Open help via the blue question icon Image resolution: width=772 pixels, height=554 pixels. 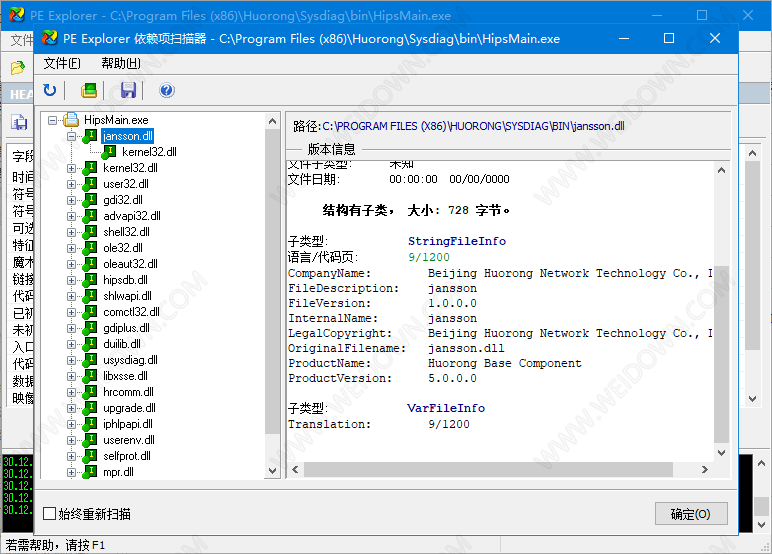tap(167, 91)
